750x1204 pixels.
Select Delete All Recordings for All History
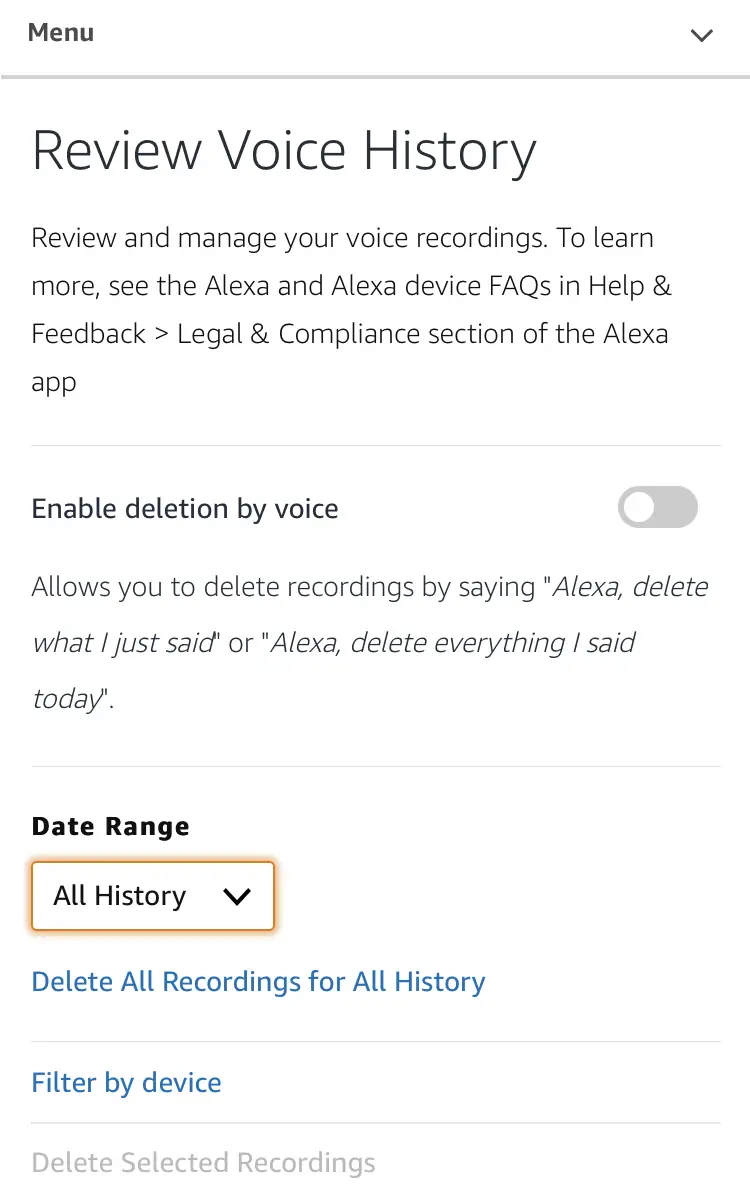pos(258,981)
